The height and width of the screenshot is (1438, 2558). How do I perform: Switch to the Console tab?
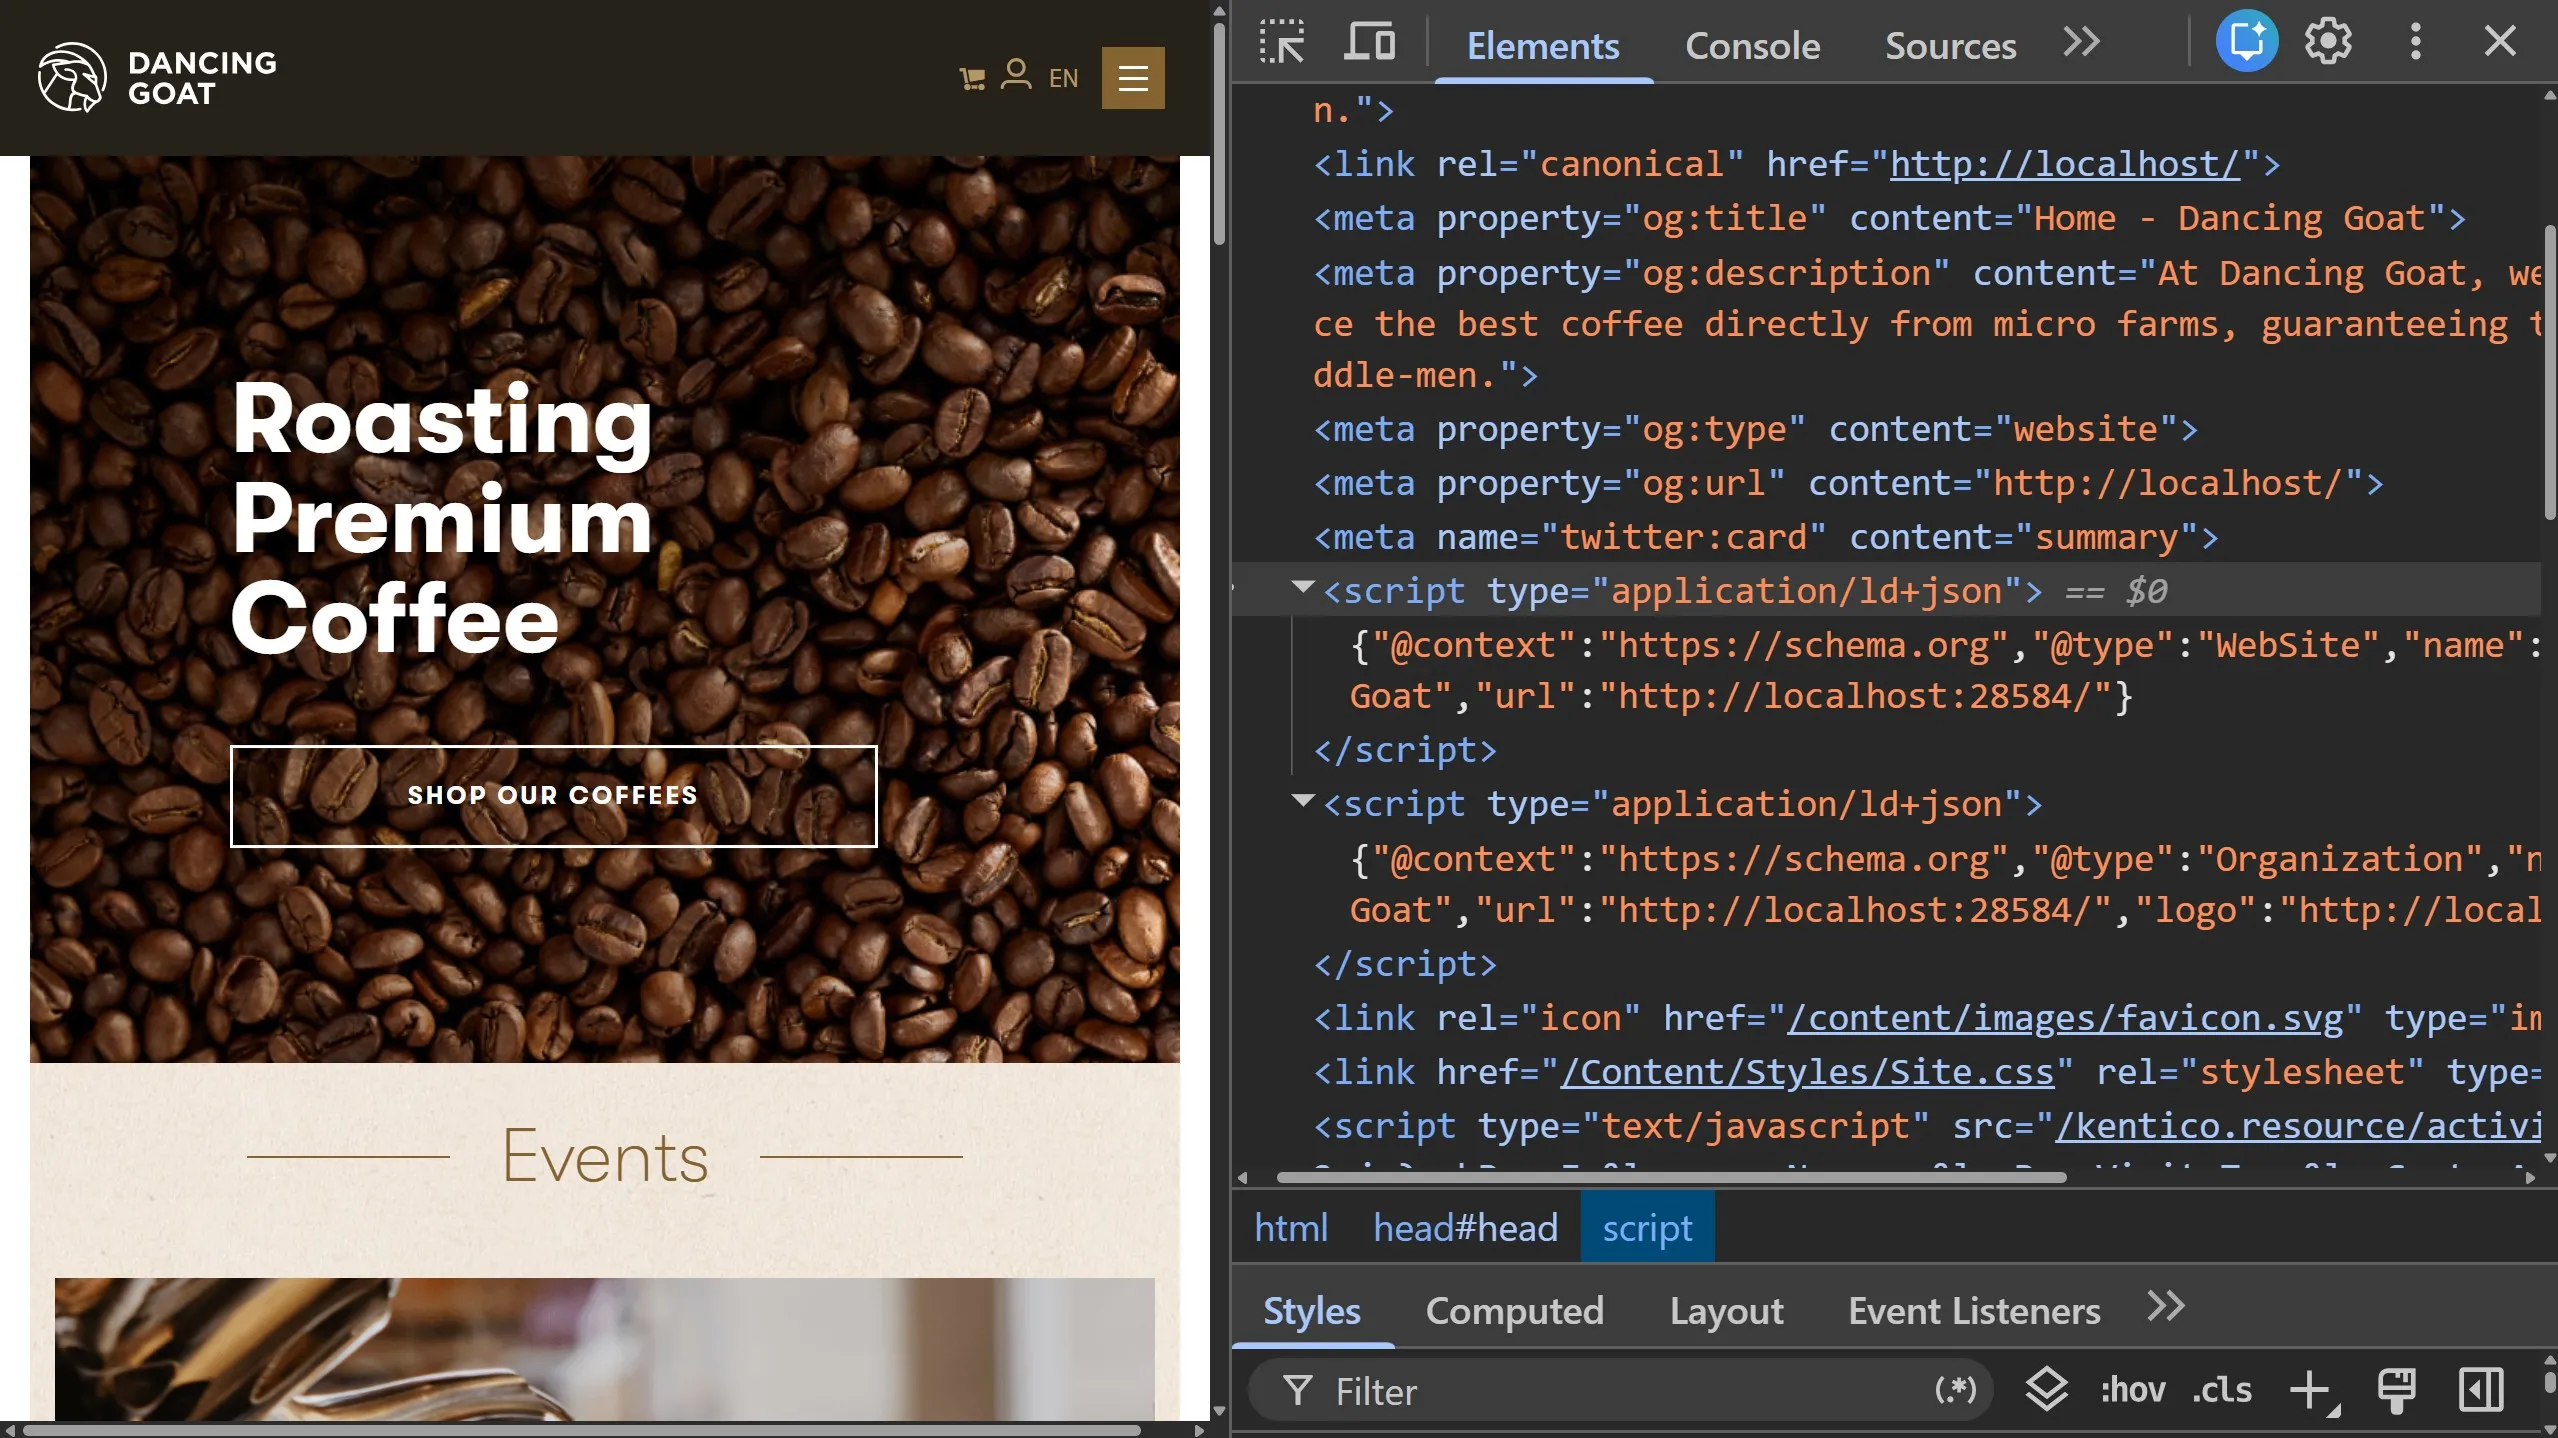click(x=1753, y=46)
